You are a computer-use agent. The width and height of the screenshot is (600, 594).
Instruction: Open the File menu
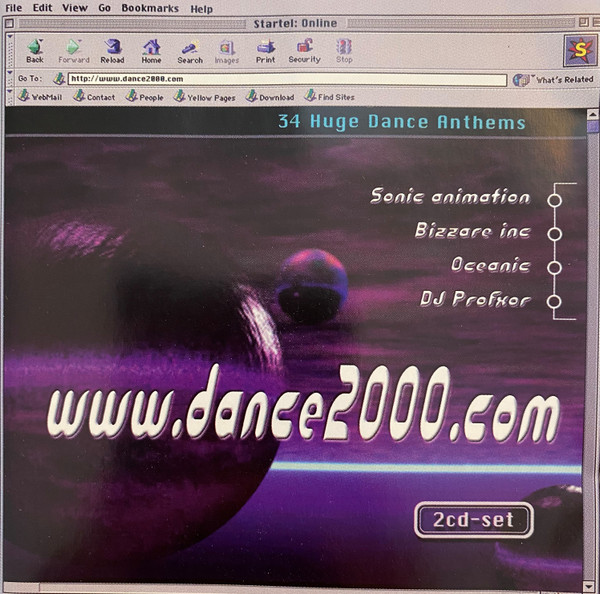click(13, 8)
